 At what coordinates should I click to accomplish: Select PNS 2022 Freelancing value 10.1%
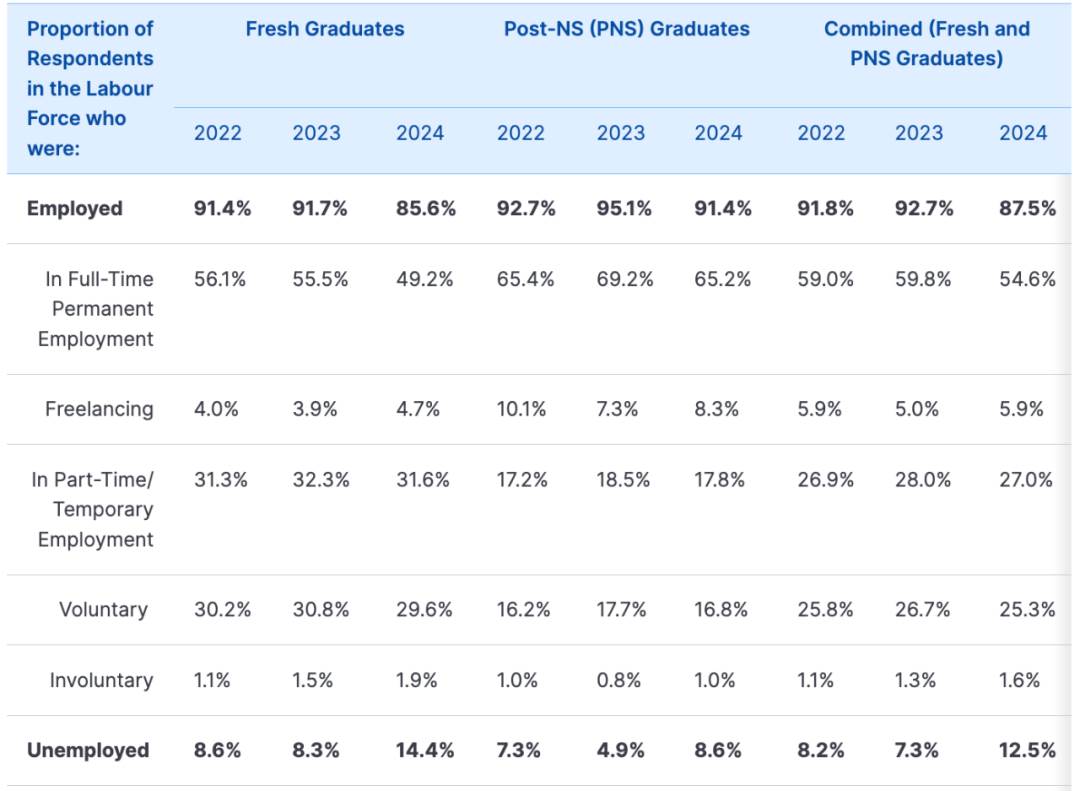click(x=521, y=409)
